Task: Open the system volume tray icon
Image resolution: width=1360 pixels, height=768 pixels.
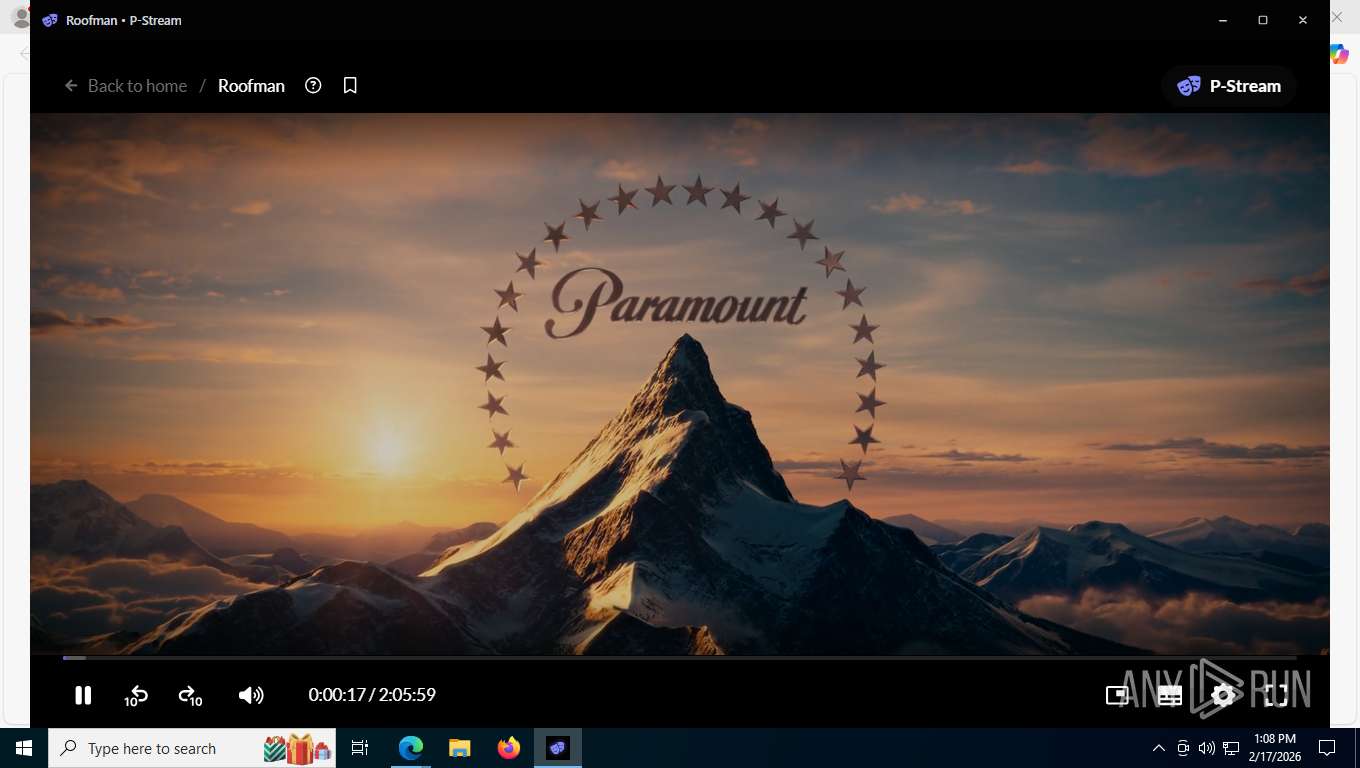Action: (x=1206, y=748)
